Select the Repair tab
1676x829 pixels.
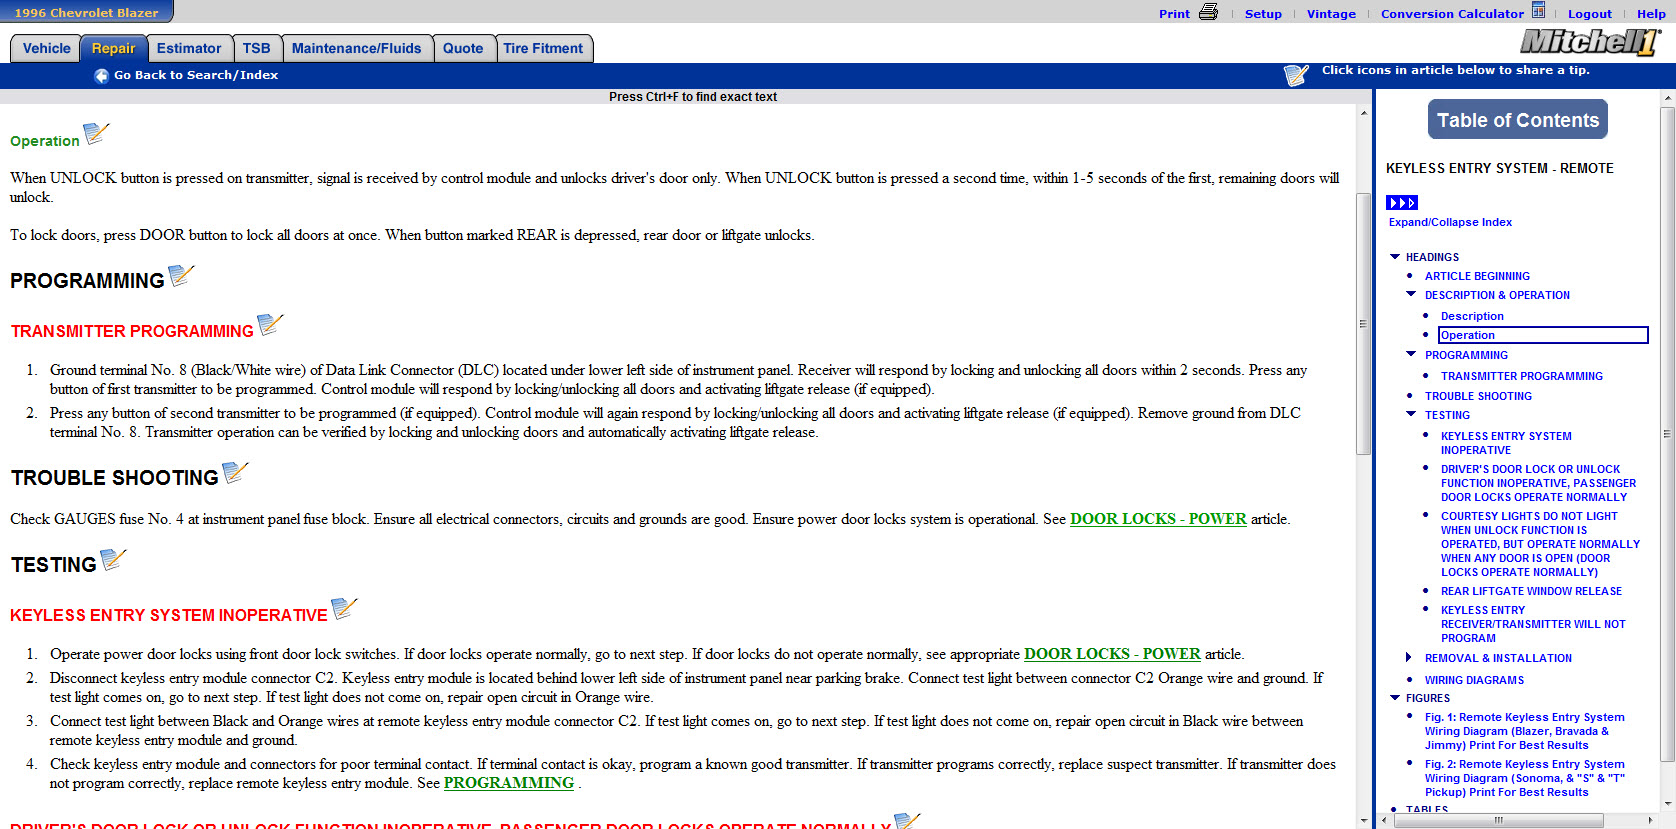coord(113,48)
